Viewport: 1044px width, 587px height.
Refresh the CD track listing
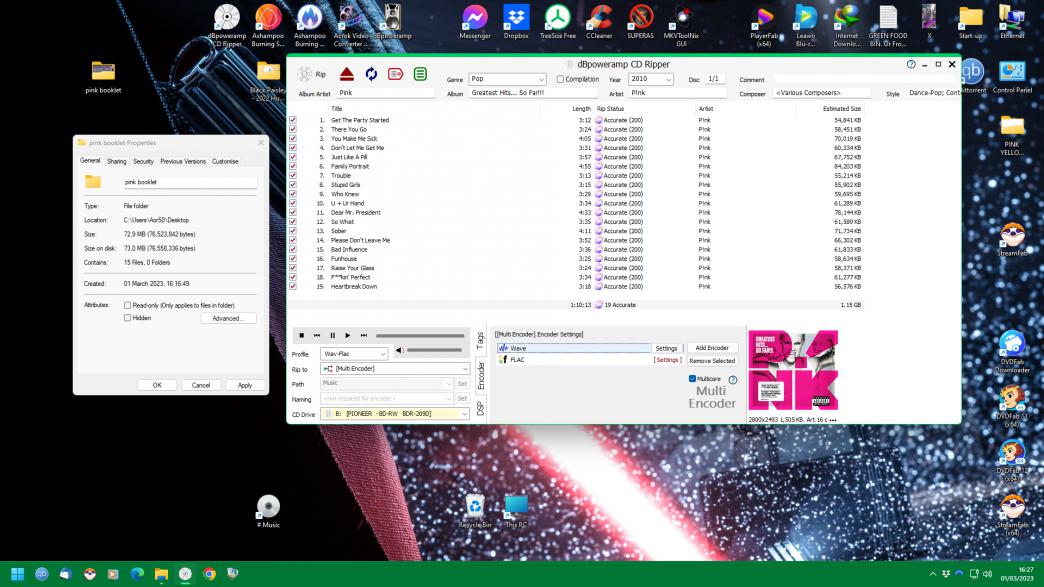[x=371, y=74]
